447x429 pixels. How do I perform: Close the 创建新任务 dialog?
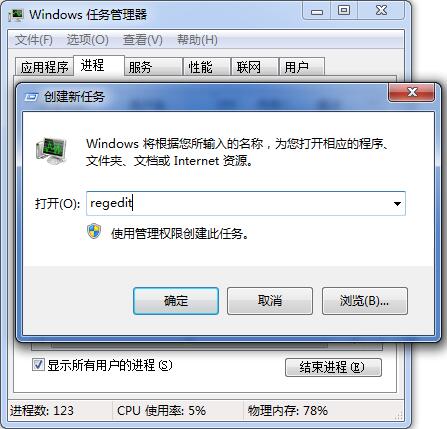[x=412, y=92]
